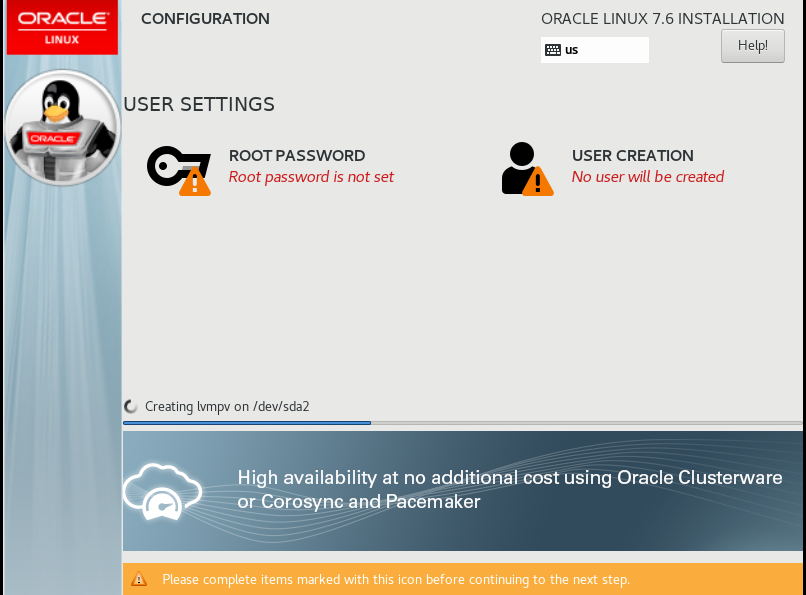Select the us keyboard layout indicator

[x=595, y=50]
